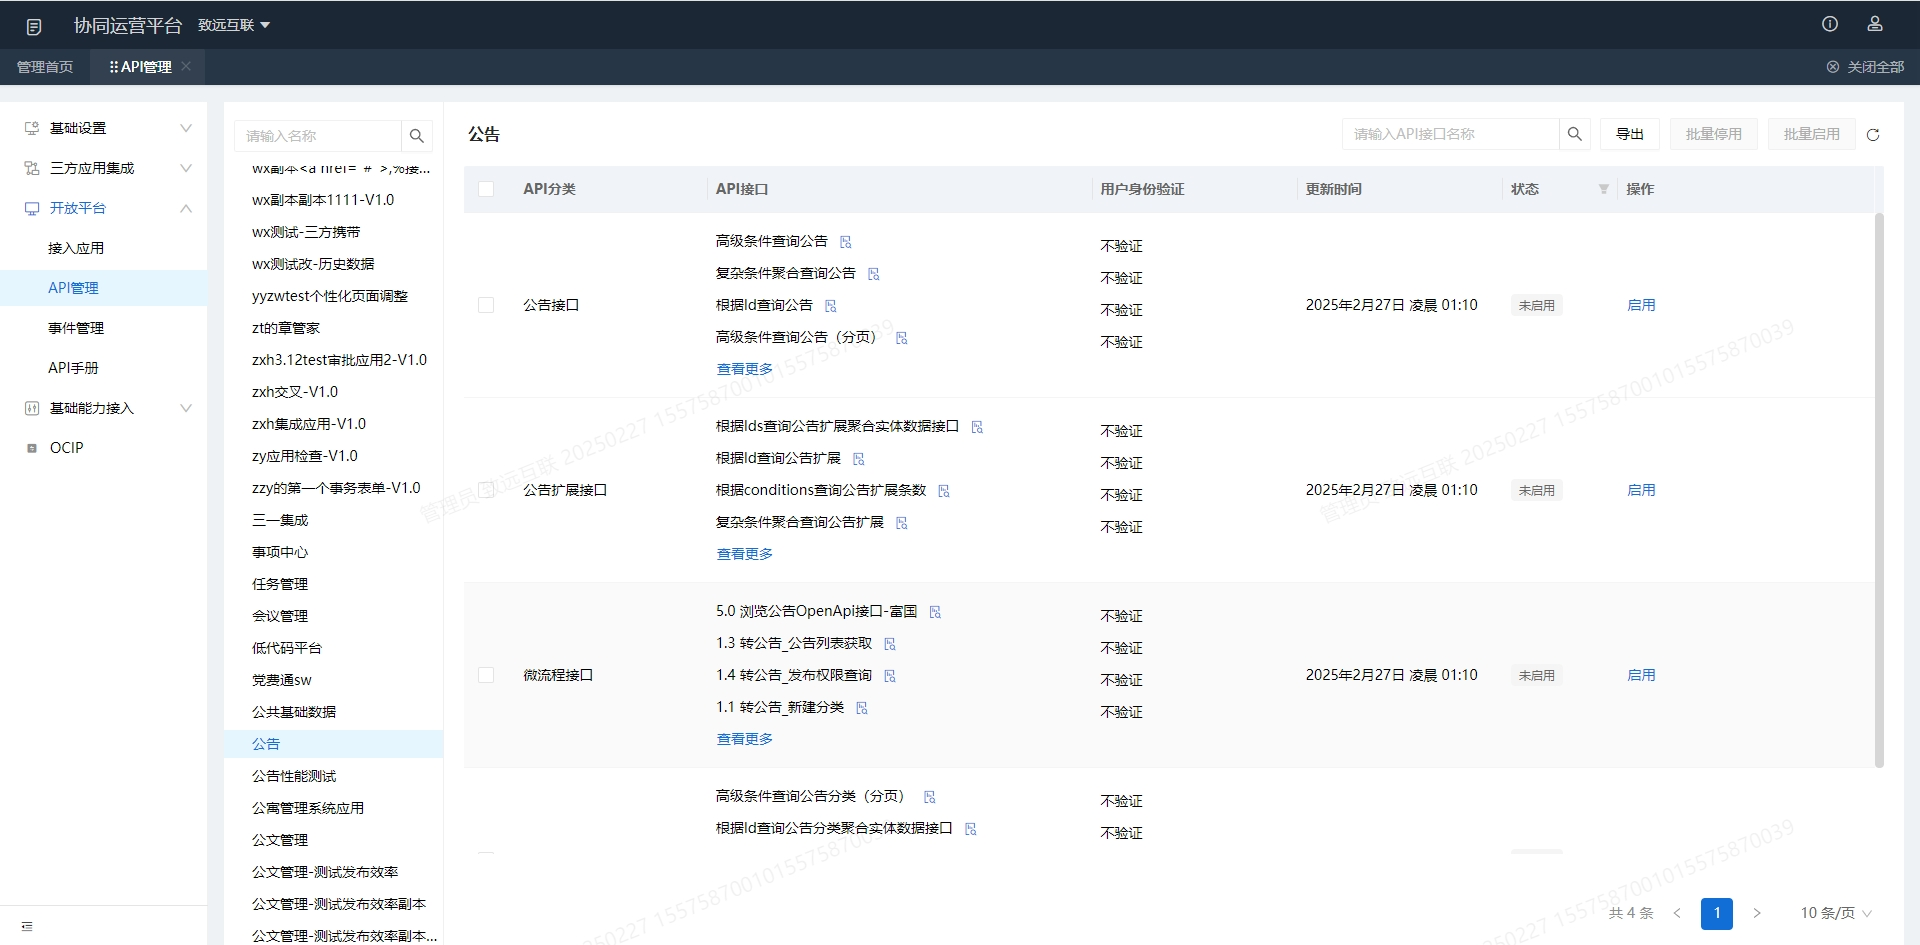Focus the 请输入API接口名称 search field
Viewport: 1920px width, 945px height.
pyautogui.click(x=1450, y=134)
